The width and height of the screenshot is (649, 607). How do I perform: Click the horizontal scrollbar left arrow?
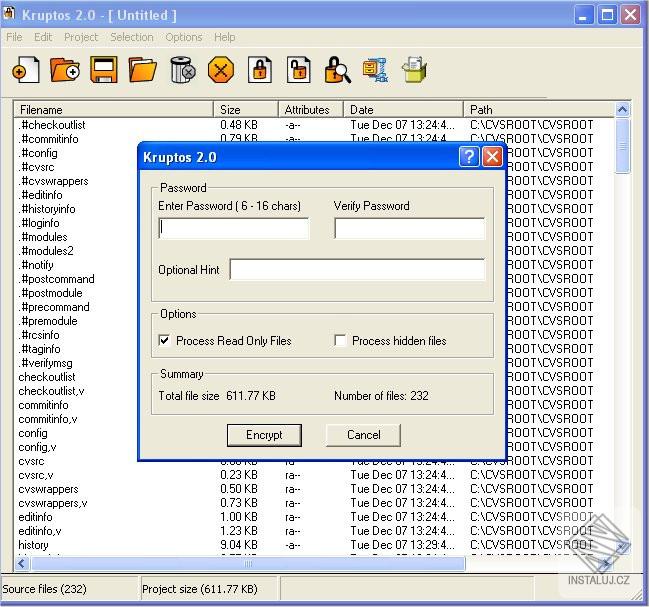[x=22, y=563]
